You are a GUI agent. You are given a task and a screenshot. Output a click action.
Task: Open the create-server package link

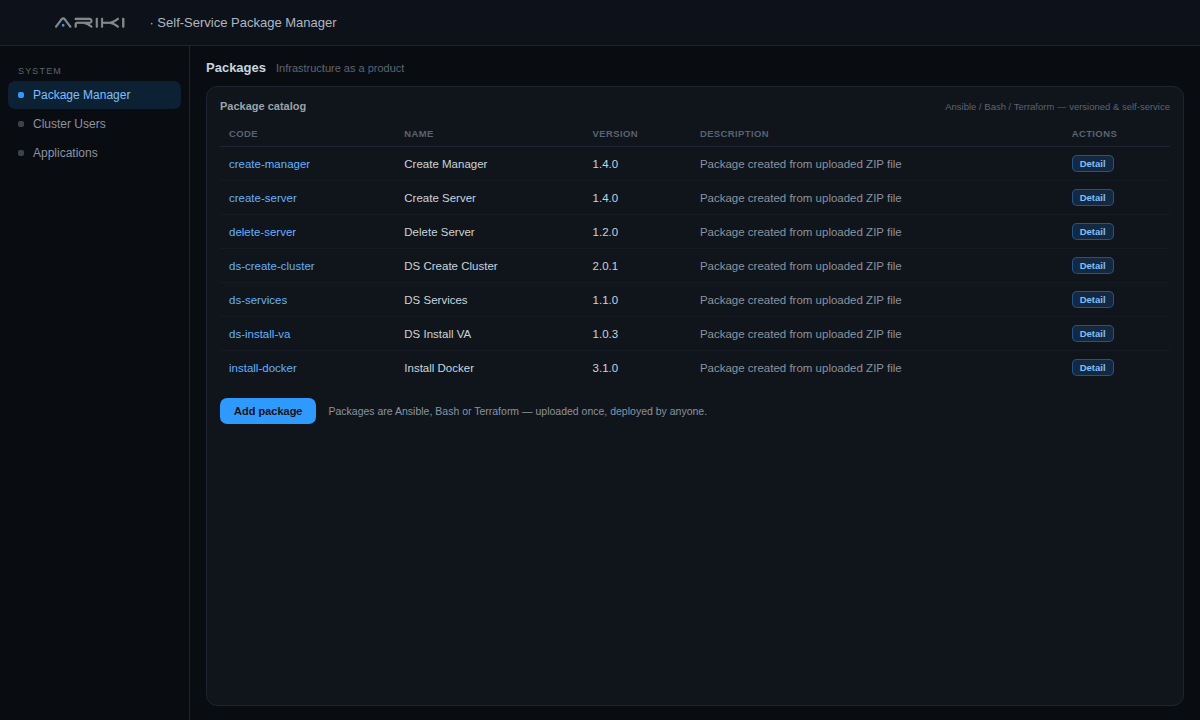pos(263,198)
